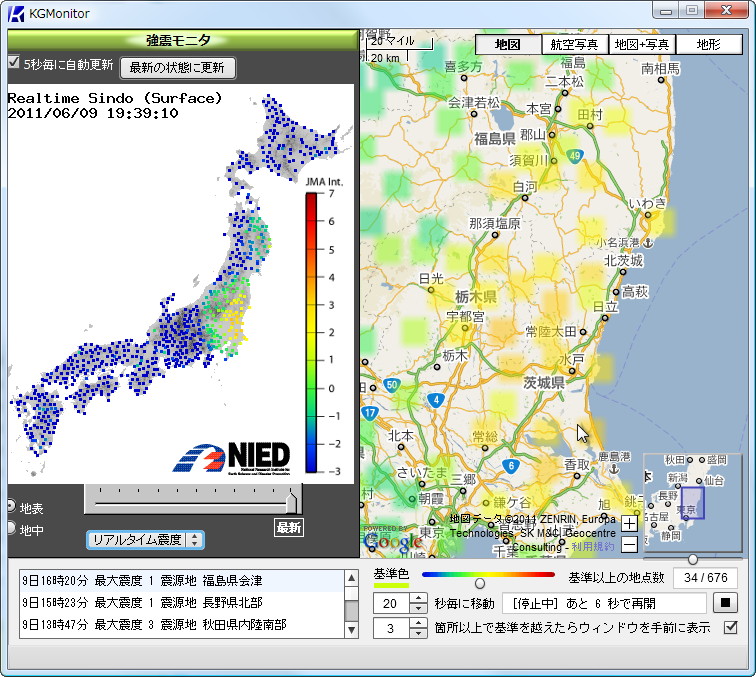The height and width of the screenshot is (677, 756).
Task: Decrease the 3 locations spinner
Action: (x=418, y=633)
